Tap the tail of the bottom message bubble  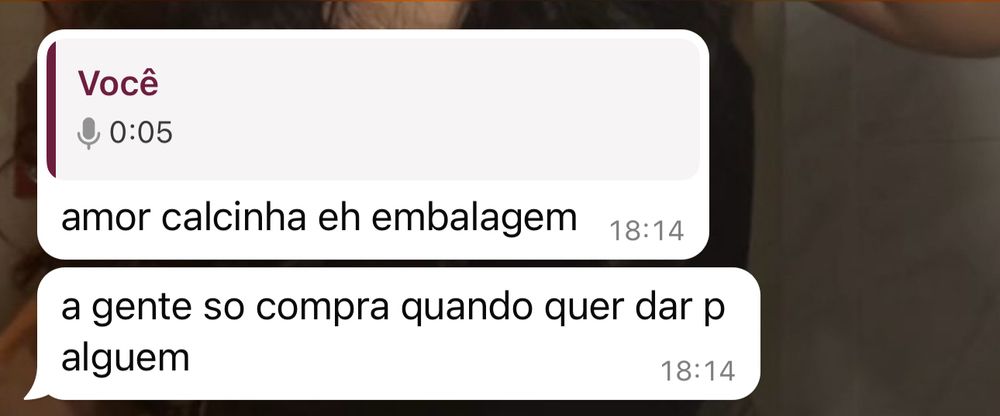coord(37,392)
